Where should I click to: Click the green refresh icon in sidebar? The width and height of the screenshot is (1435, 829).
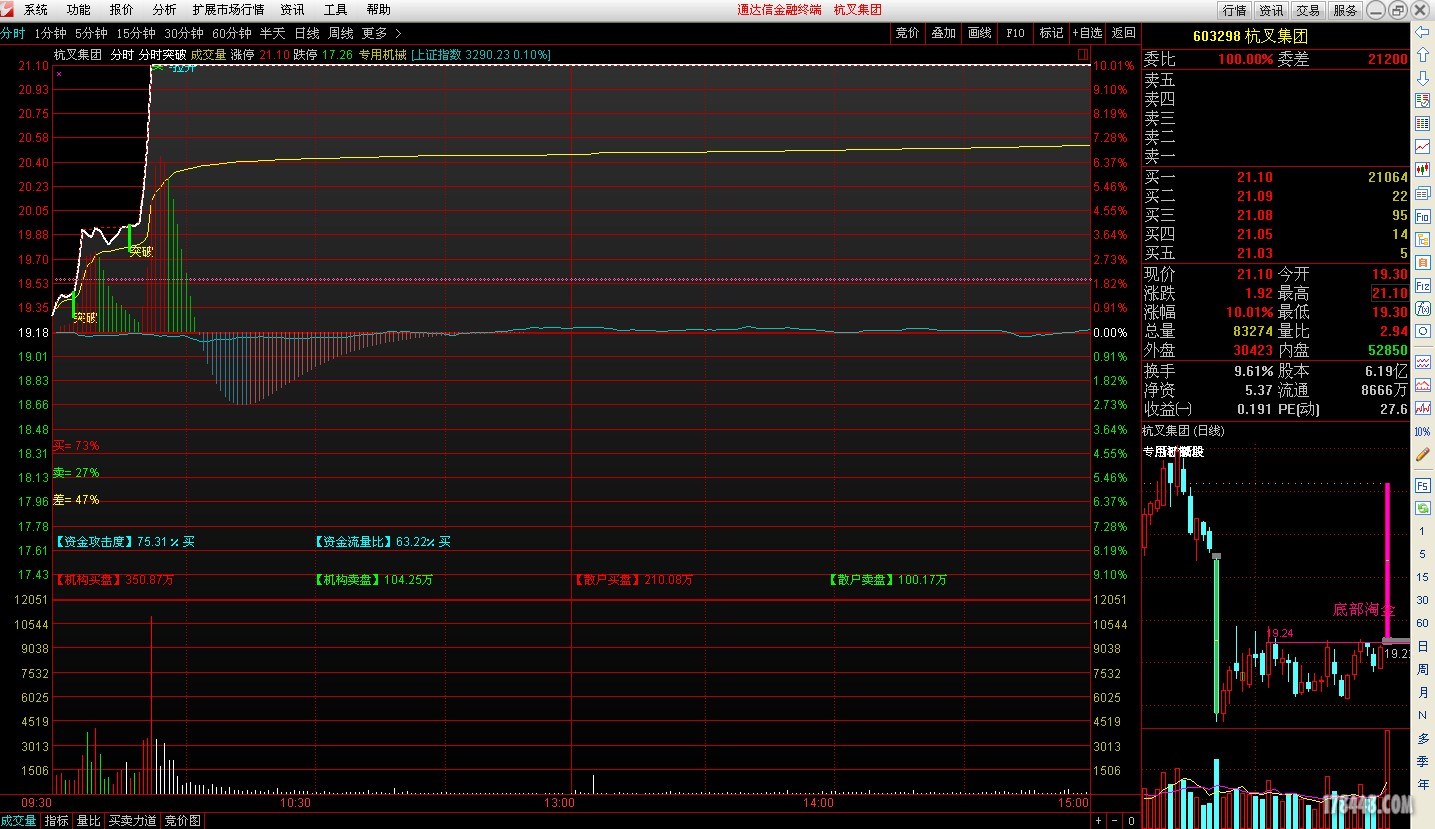(x=1422, y=508)
